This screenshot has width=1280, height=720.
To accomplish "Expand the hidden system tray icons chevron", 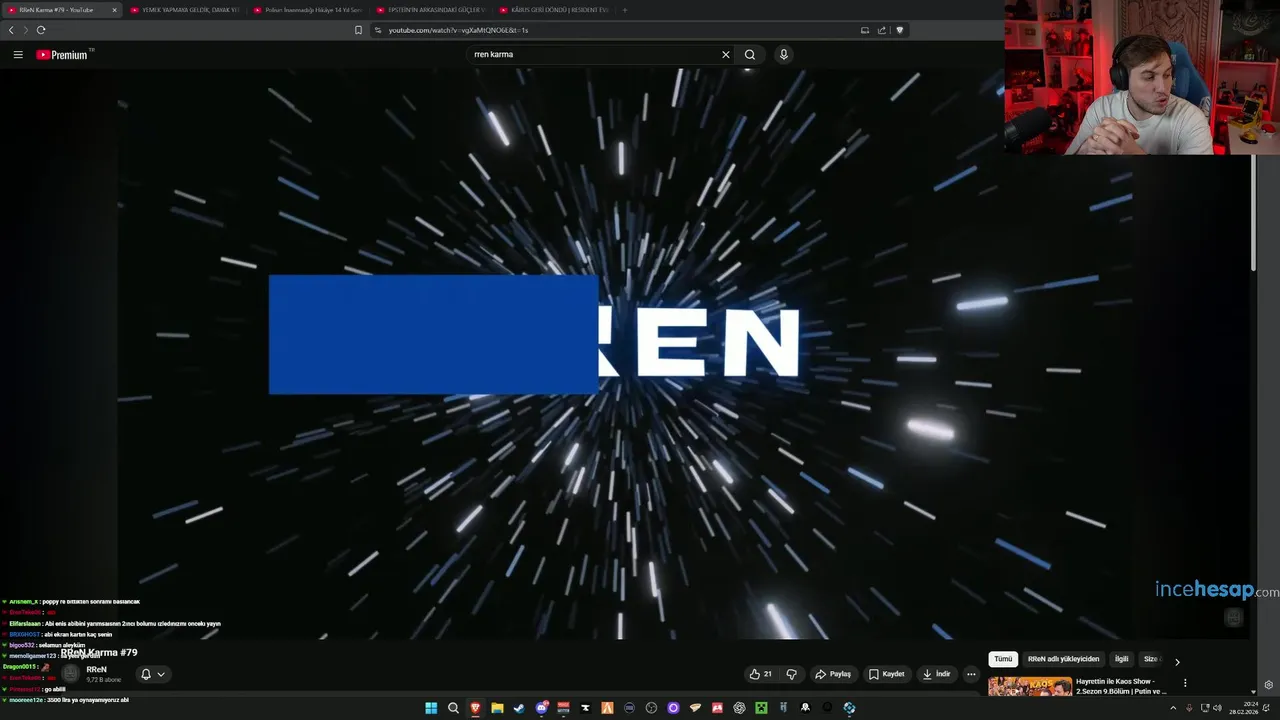I will [1175, 708].
